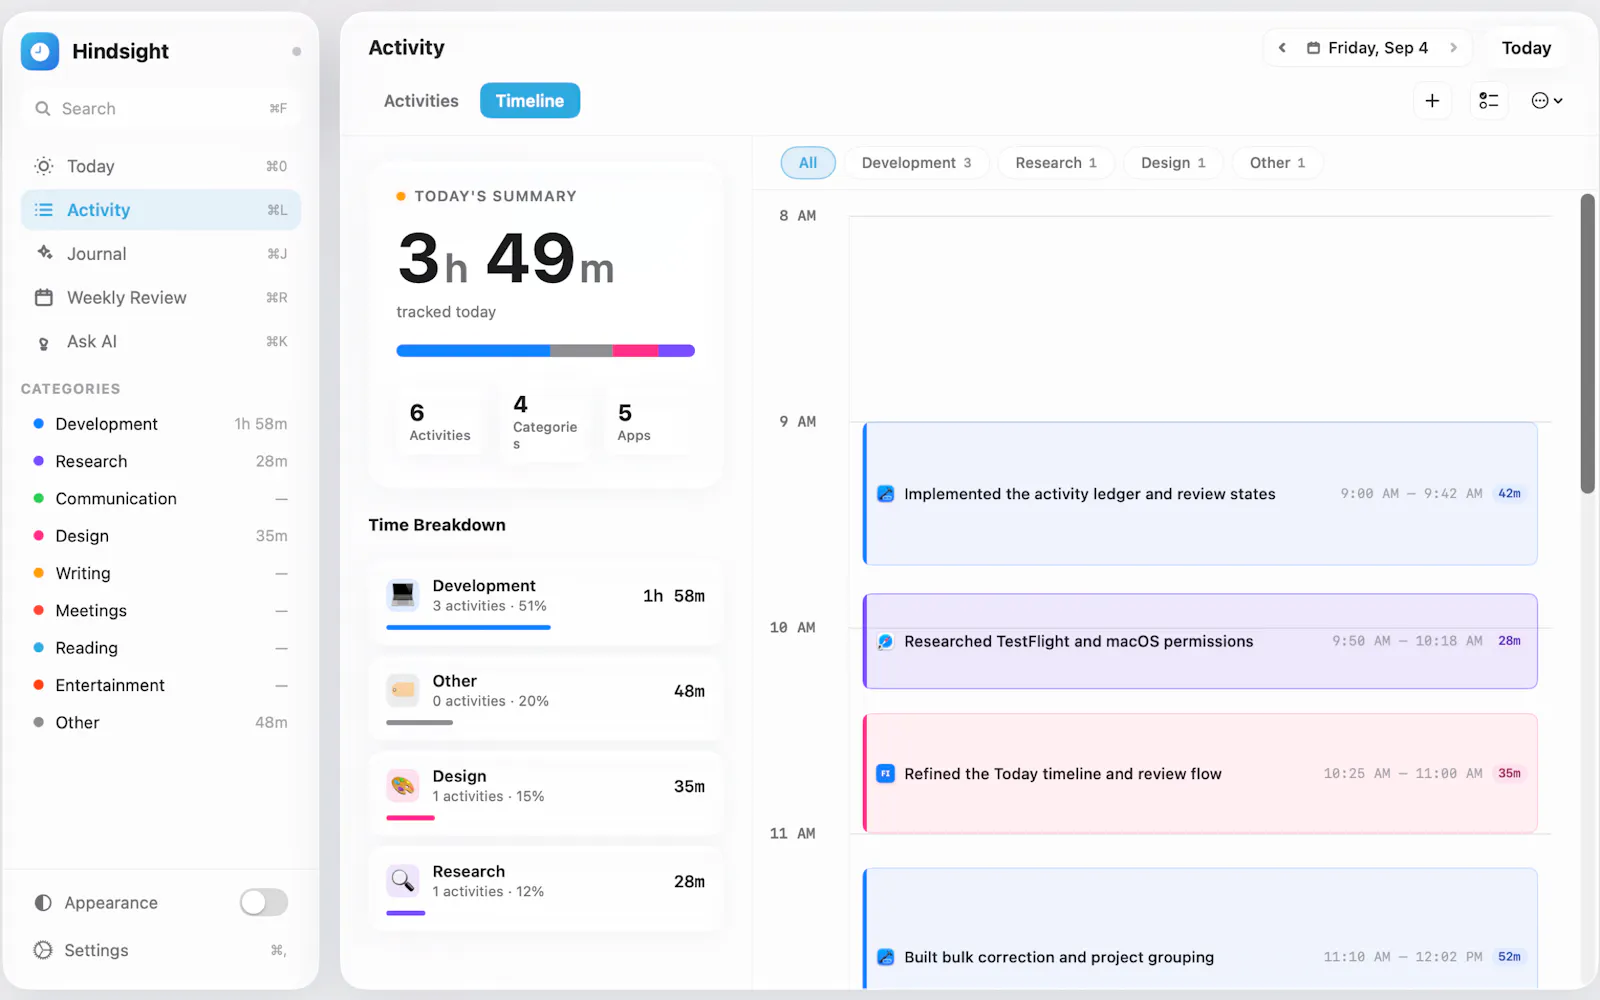Click the tracked time category progress bar
1600x1000 pixels.
[x=545, y=351]
